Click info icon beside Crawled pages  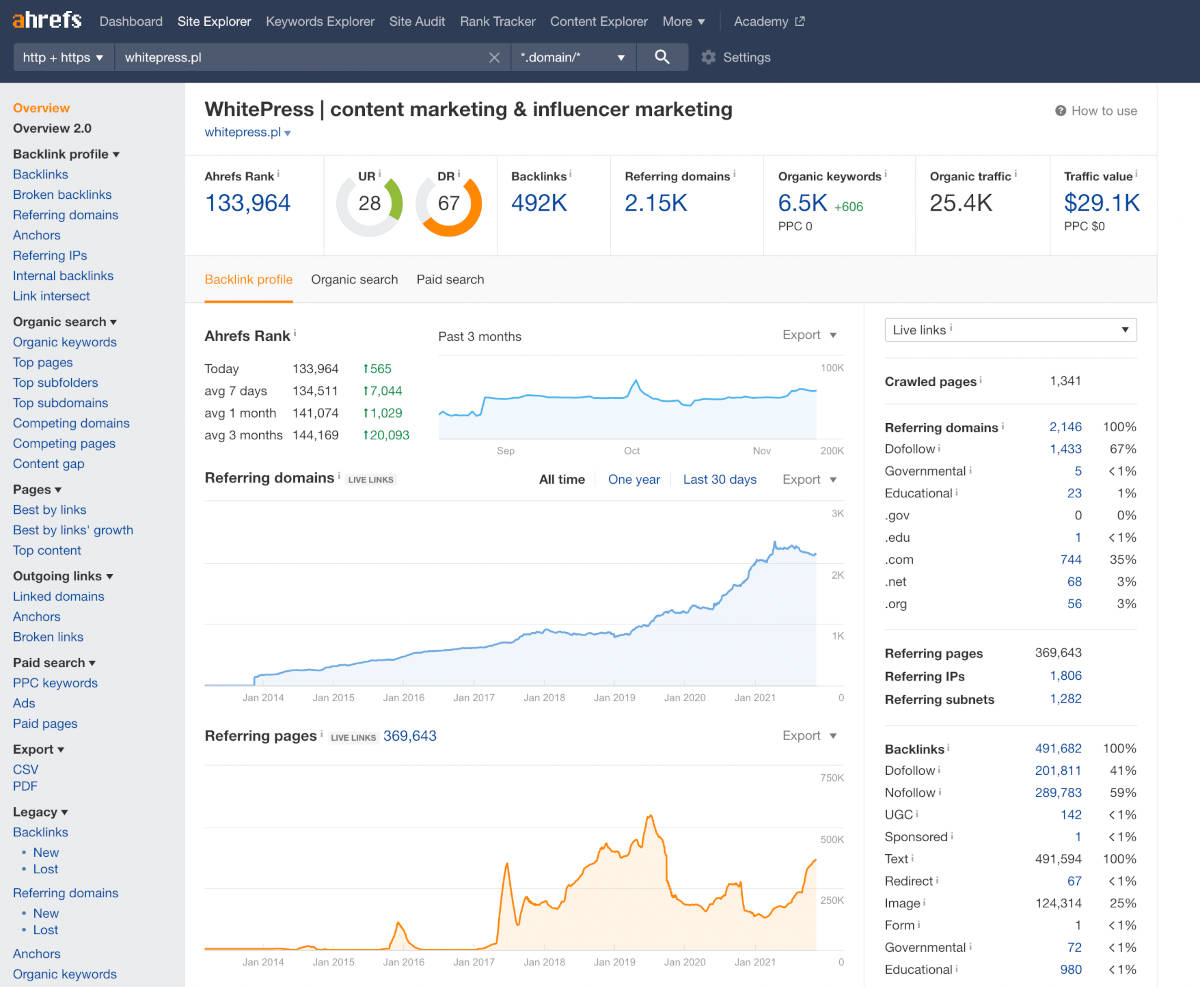click(x=981, y=380)
